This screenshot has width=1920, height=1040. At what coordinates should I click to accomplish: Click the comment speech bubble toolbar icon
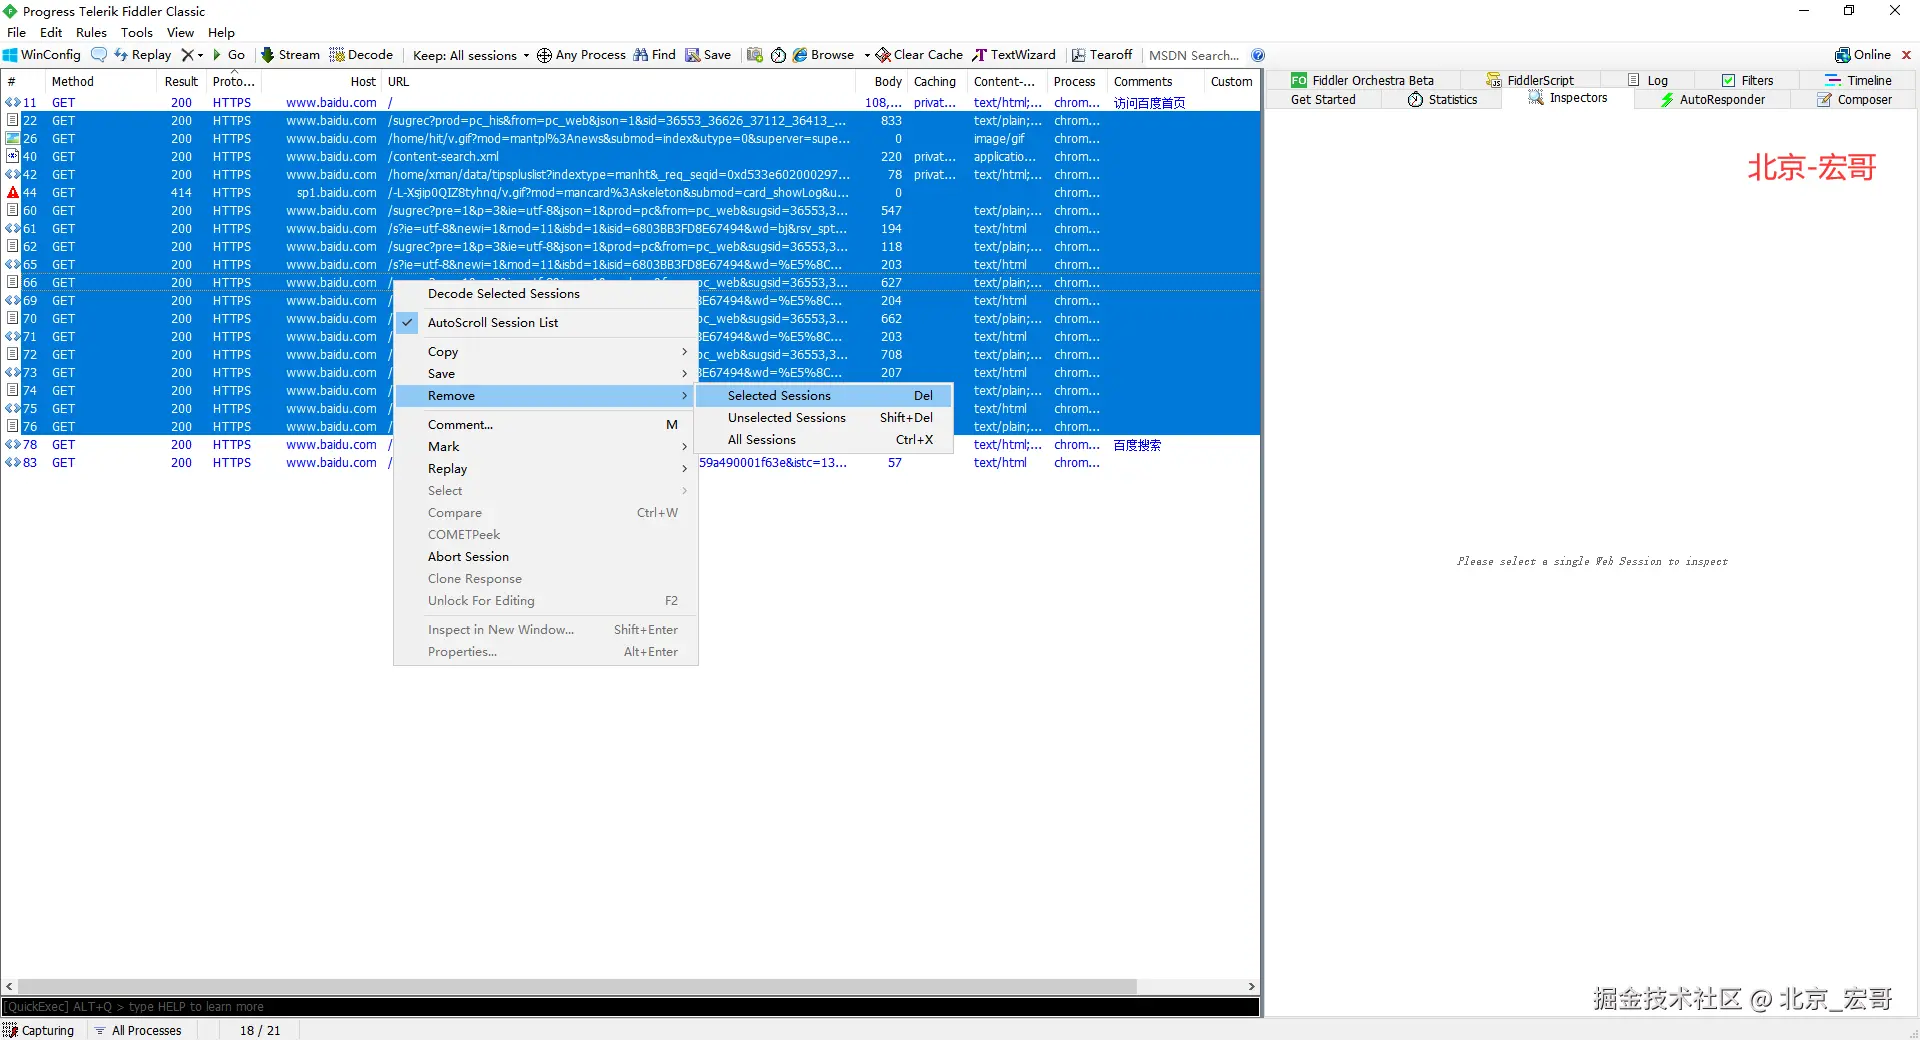coord(99,55)
